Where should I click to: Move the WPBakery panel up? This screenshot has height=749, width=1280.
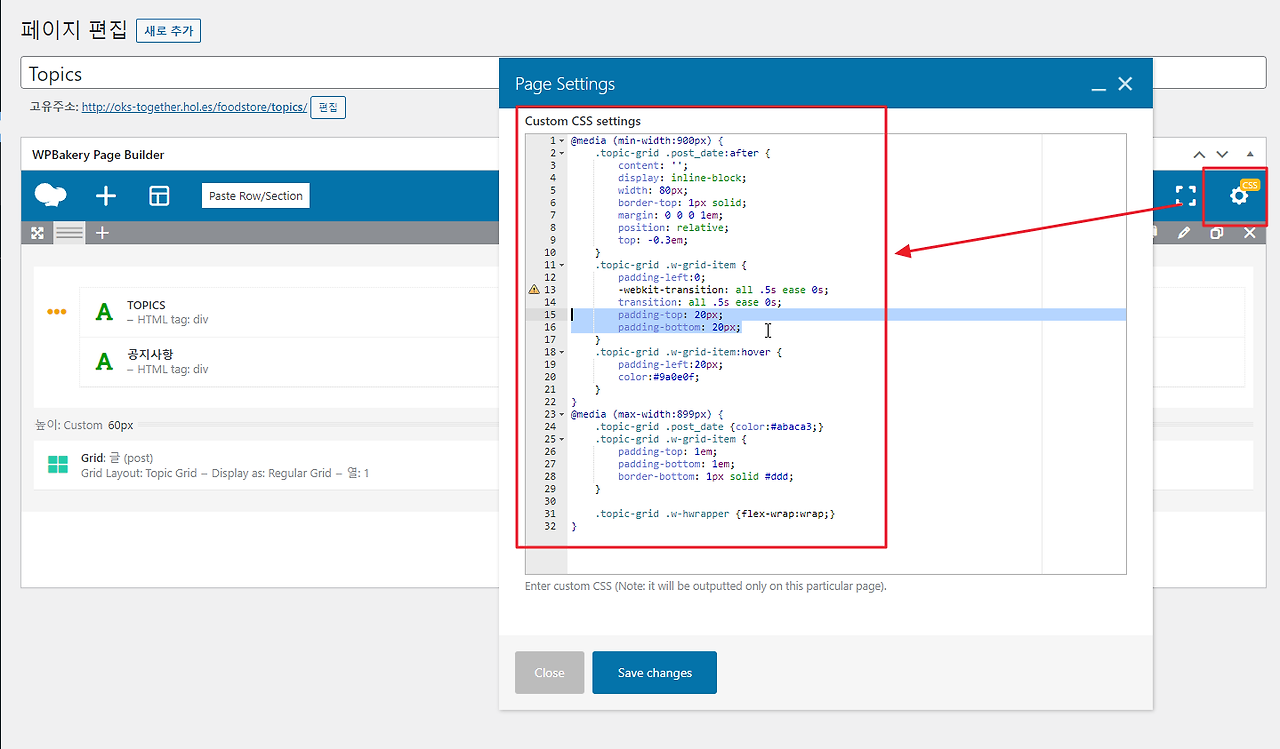1200,155
